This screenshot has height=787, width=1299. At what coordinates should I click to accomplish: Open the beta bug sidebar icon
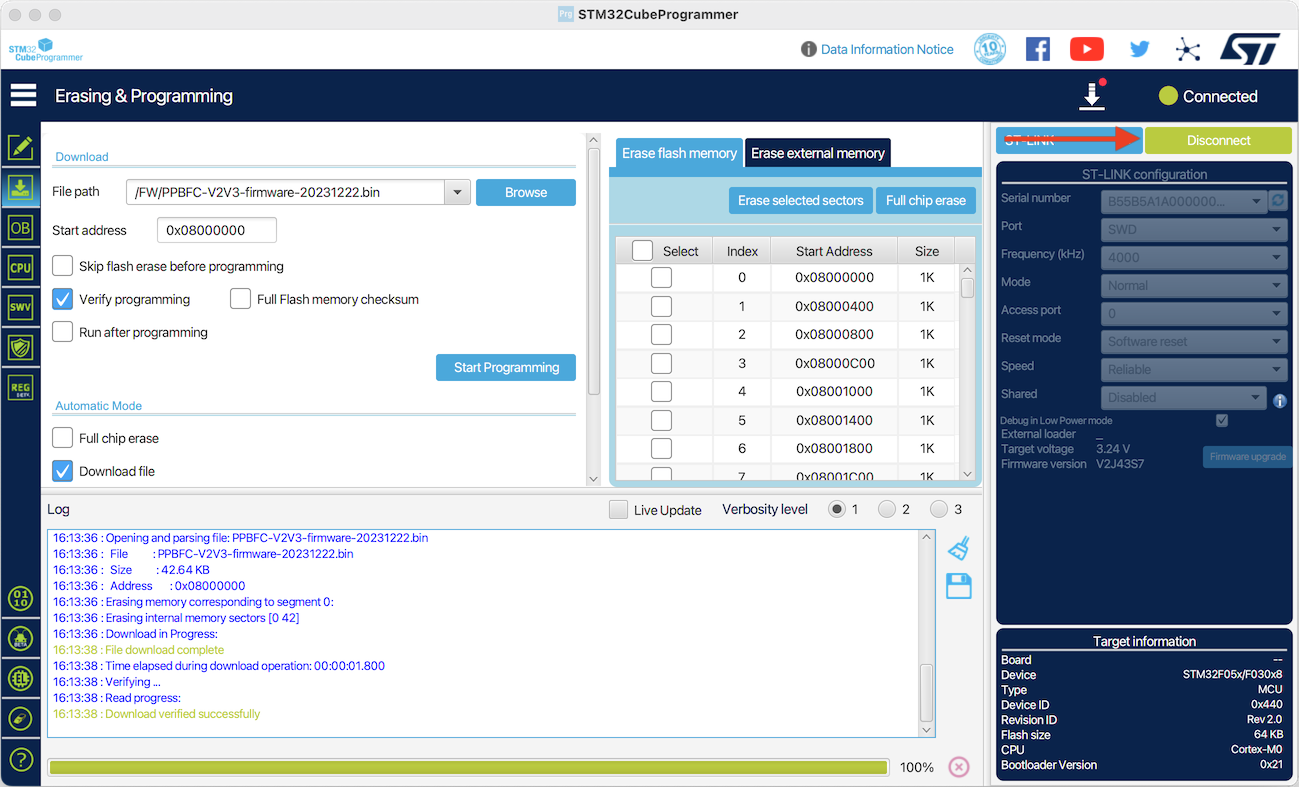[20, 639]
